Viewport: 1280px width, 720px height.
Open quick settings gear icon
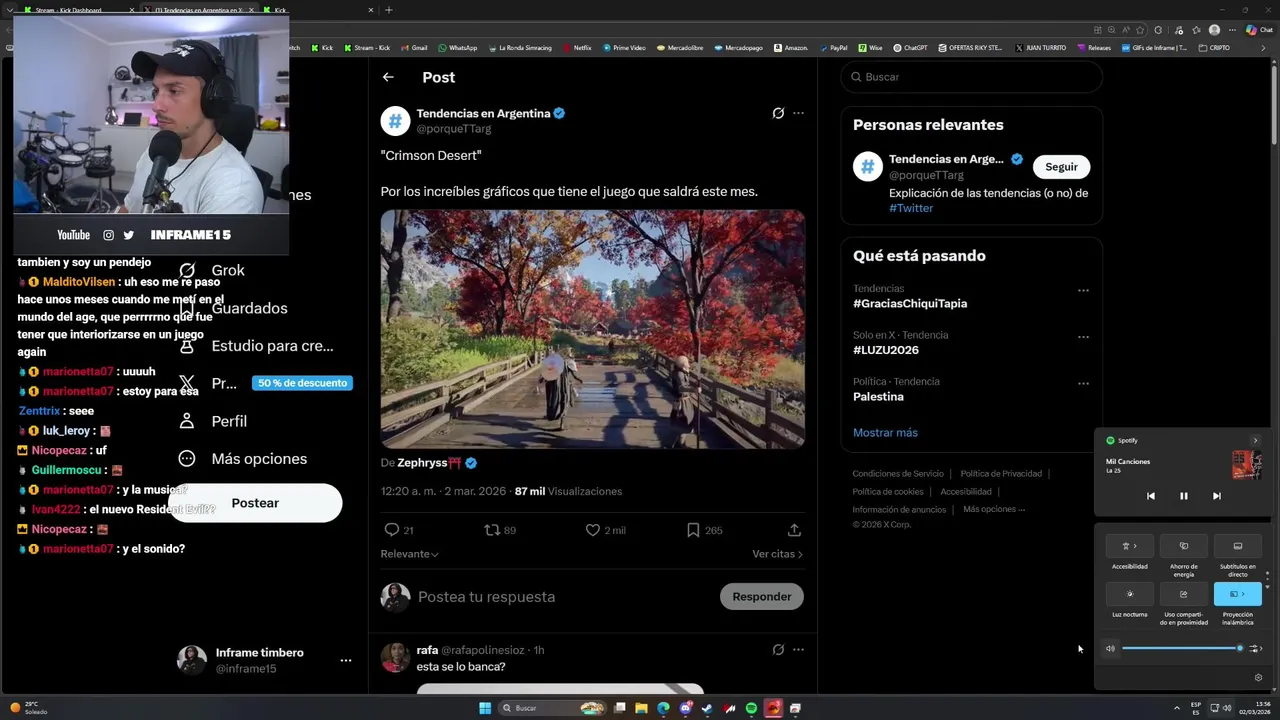pyautogui.click(x=1258, y=677)
